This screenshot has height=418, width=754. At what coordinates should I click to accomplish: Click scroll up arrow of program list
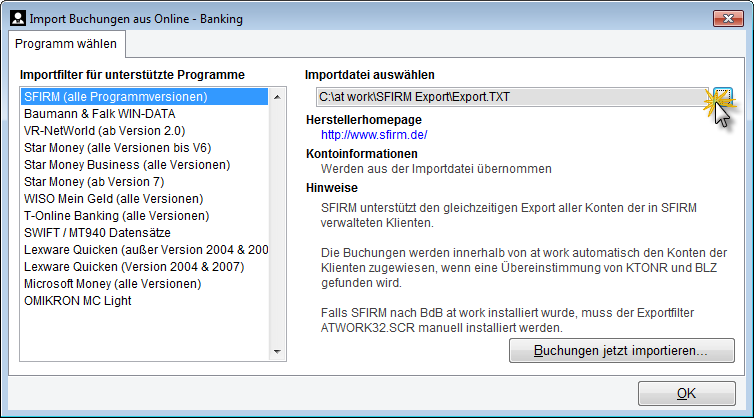click(x=277, y=97)
